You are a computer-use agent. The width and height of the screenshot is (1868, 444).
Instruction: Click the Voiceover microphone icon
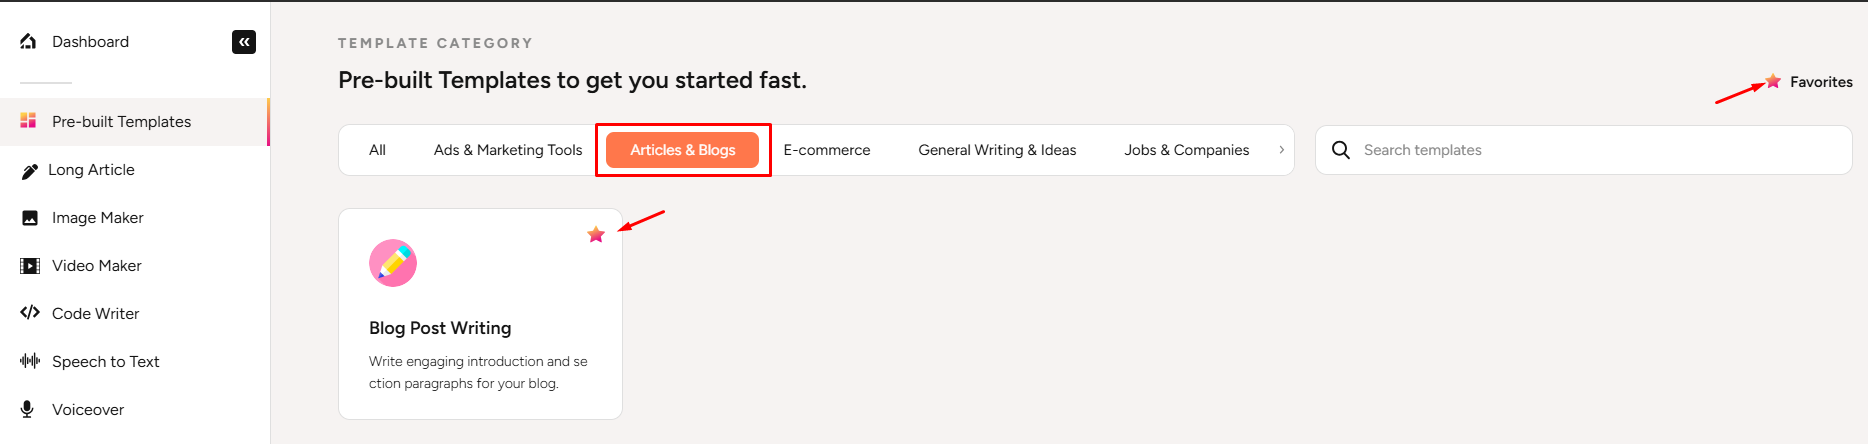point(28,409)
